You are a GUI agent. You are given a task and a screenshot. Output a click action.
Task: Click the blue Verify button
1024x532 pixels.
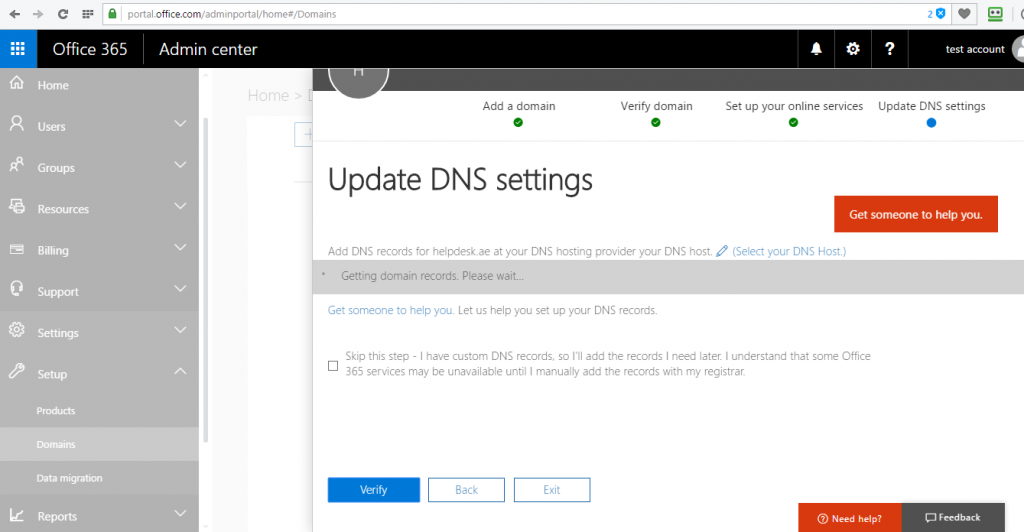pyautogui.click(x=374, y=490)
